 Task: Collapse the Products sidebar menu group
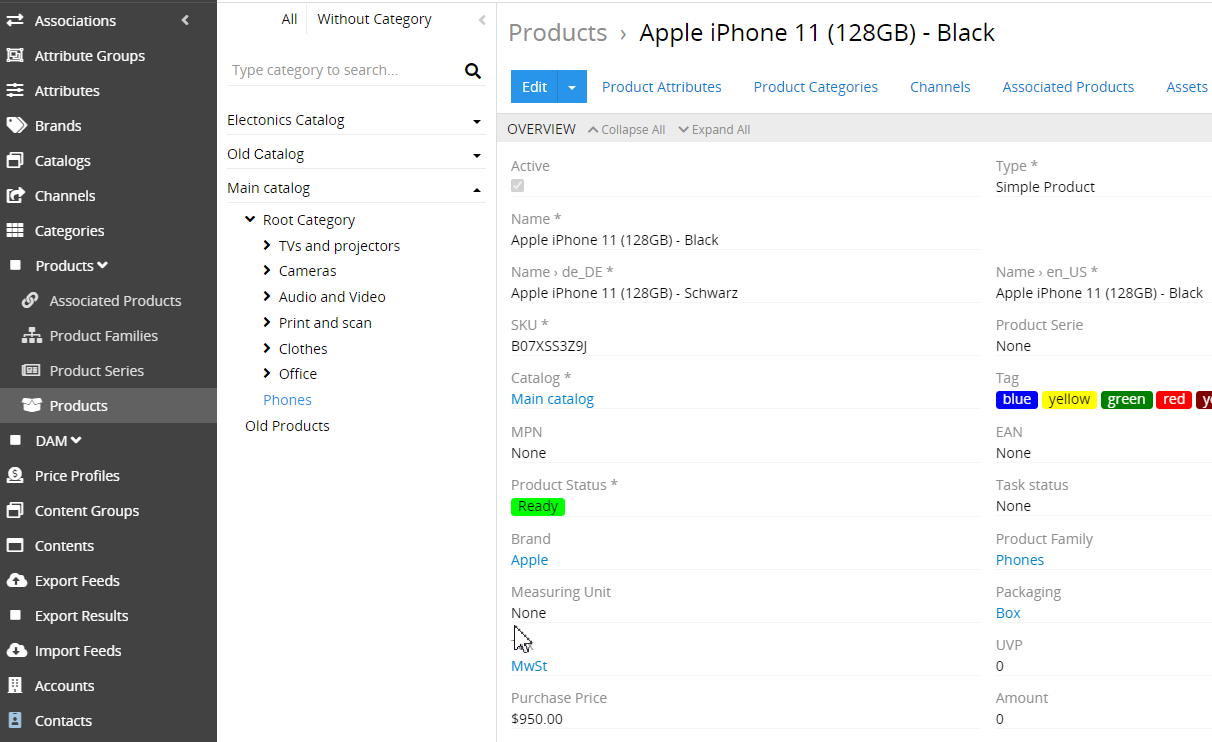point(103,265)
